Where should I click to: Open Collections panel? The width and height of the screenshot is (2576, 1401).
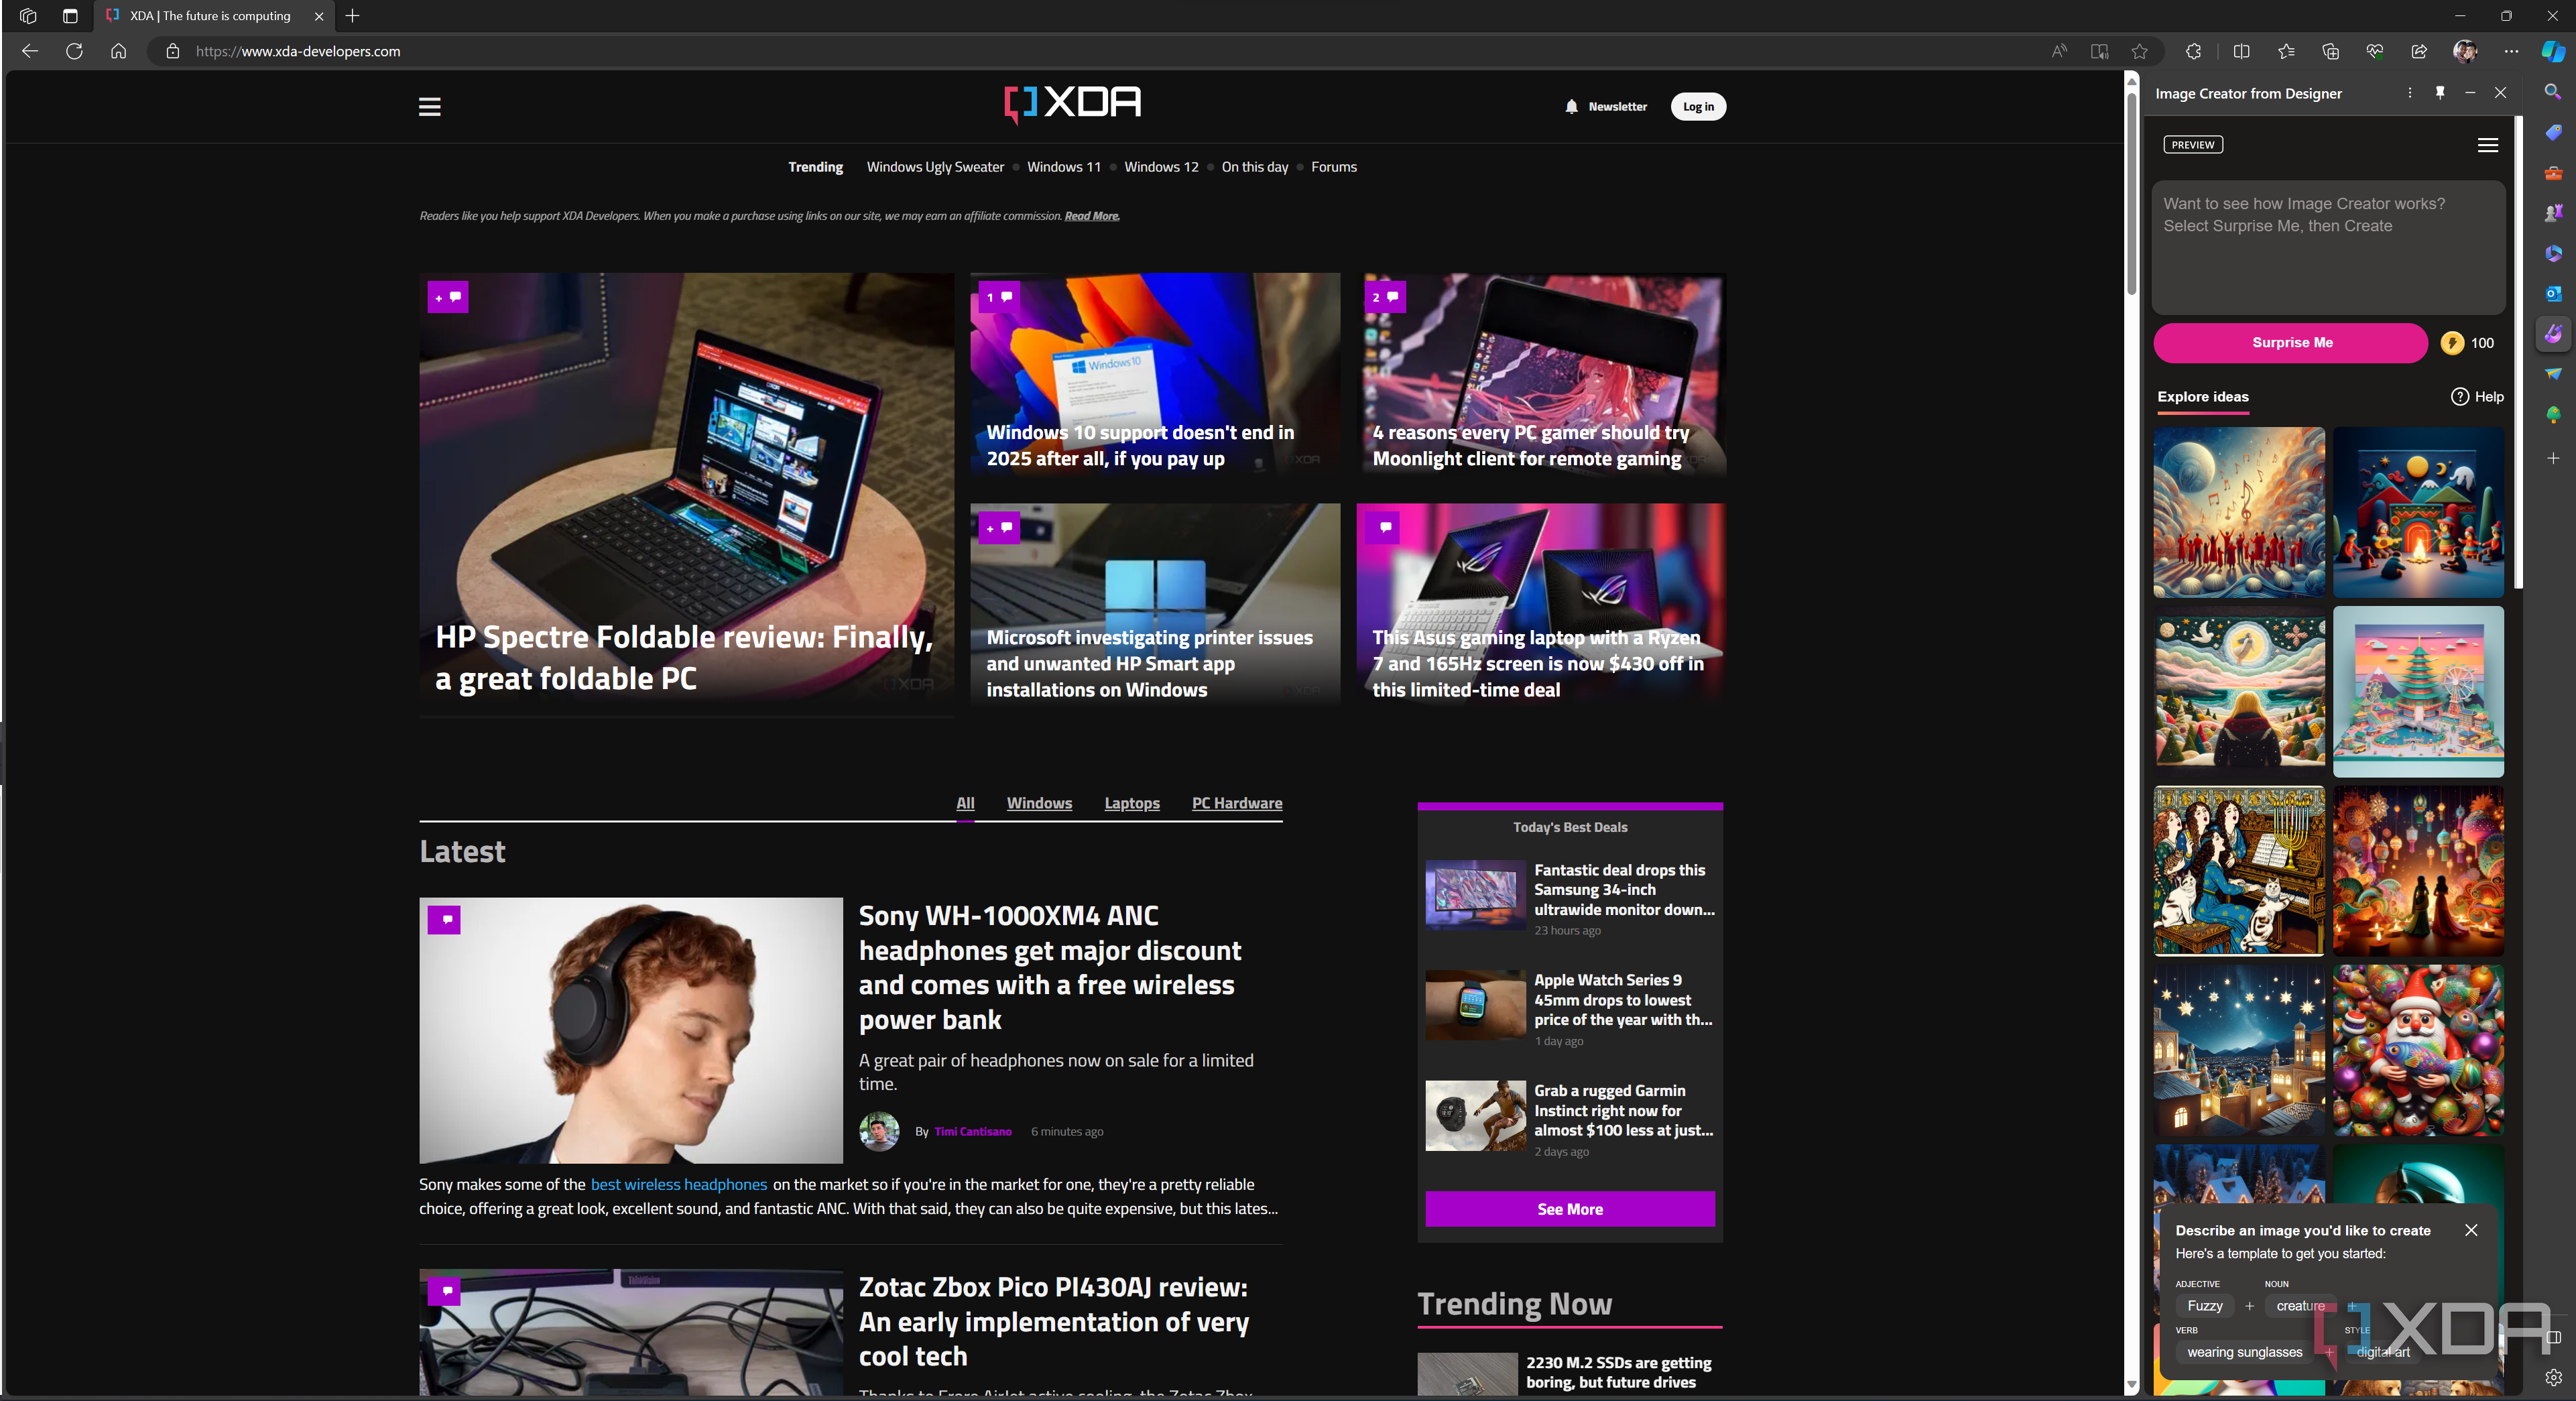coord(2330,51)
